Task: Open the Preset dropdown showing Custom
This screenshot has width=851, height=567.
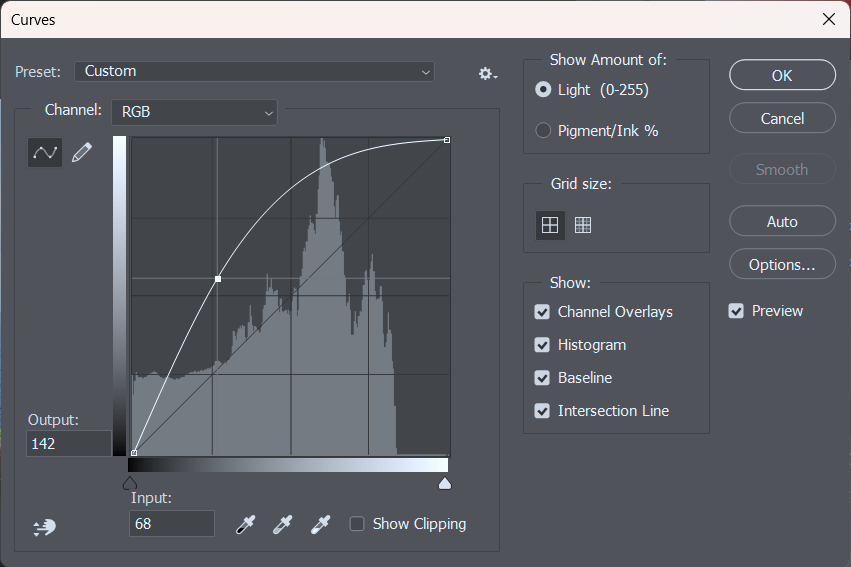Action: (x=254, y=72)
